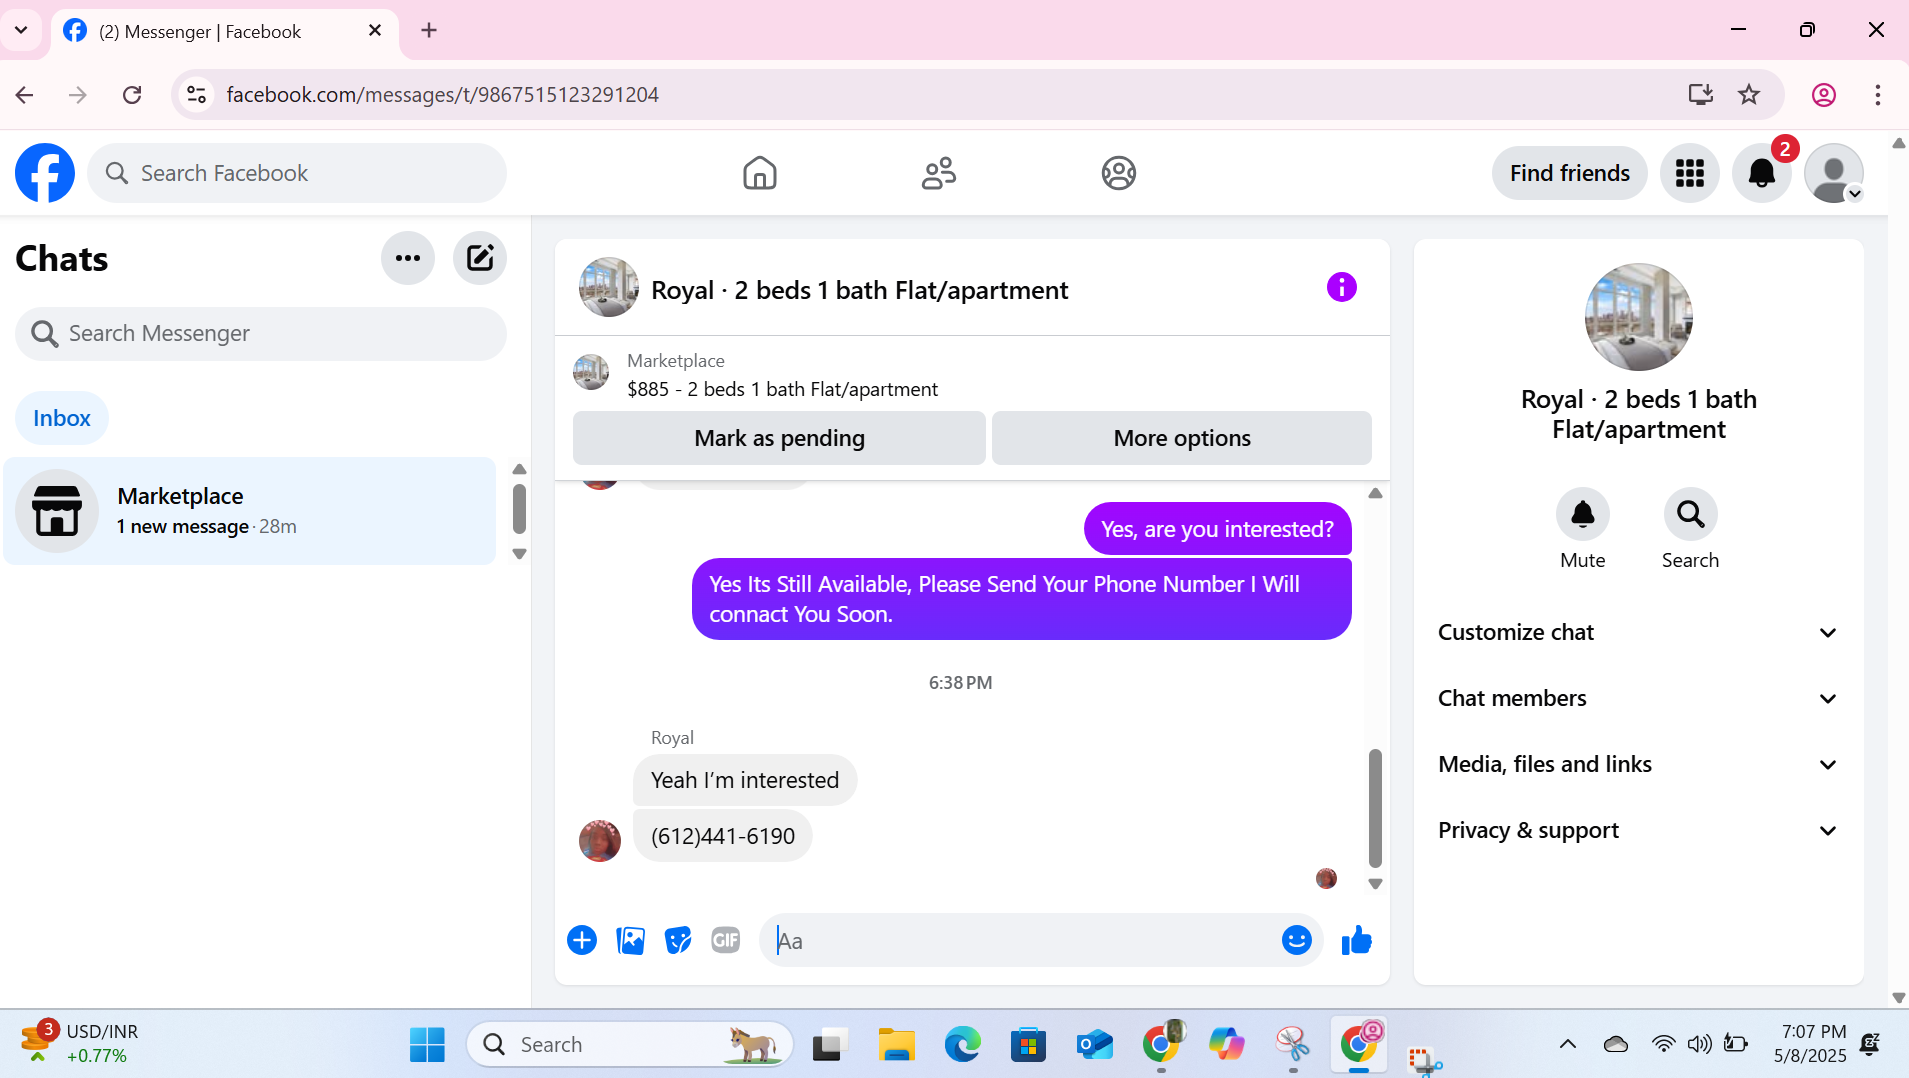Expand Customize chat section
1909x1078 pixels.
tap(1639, 632)
